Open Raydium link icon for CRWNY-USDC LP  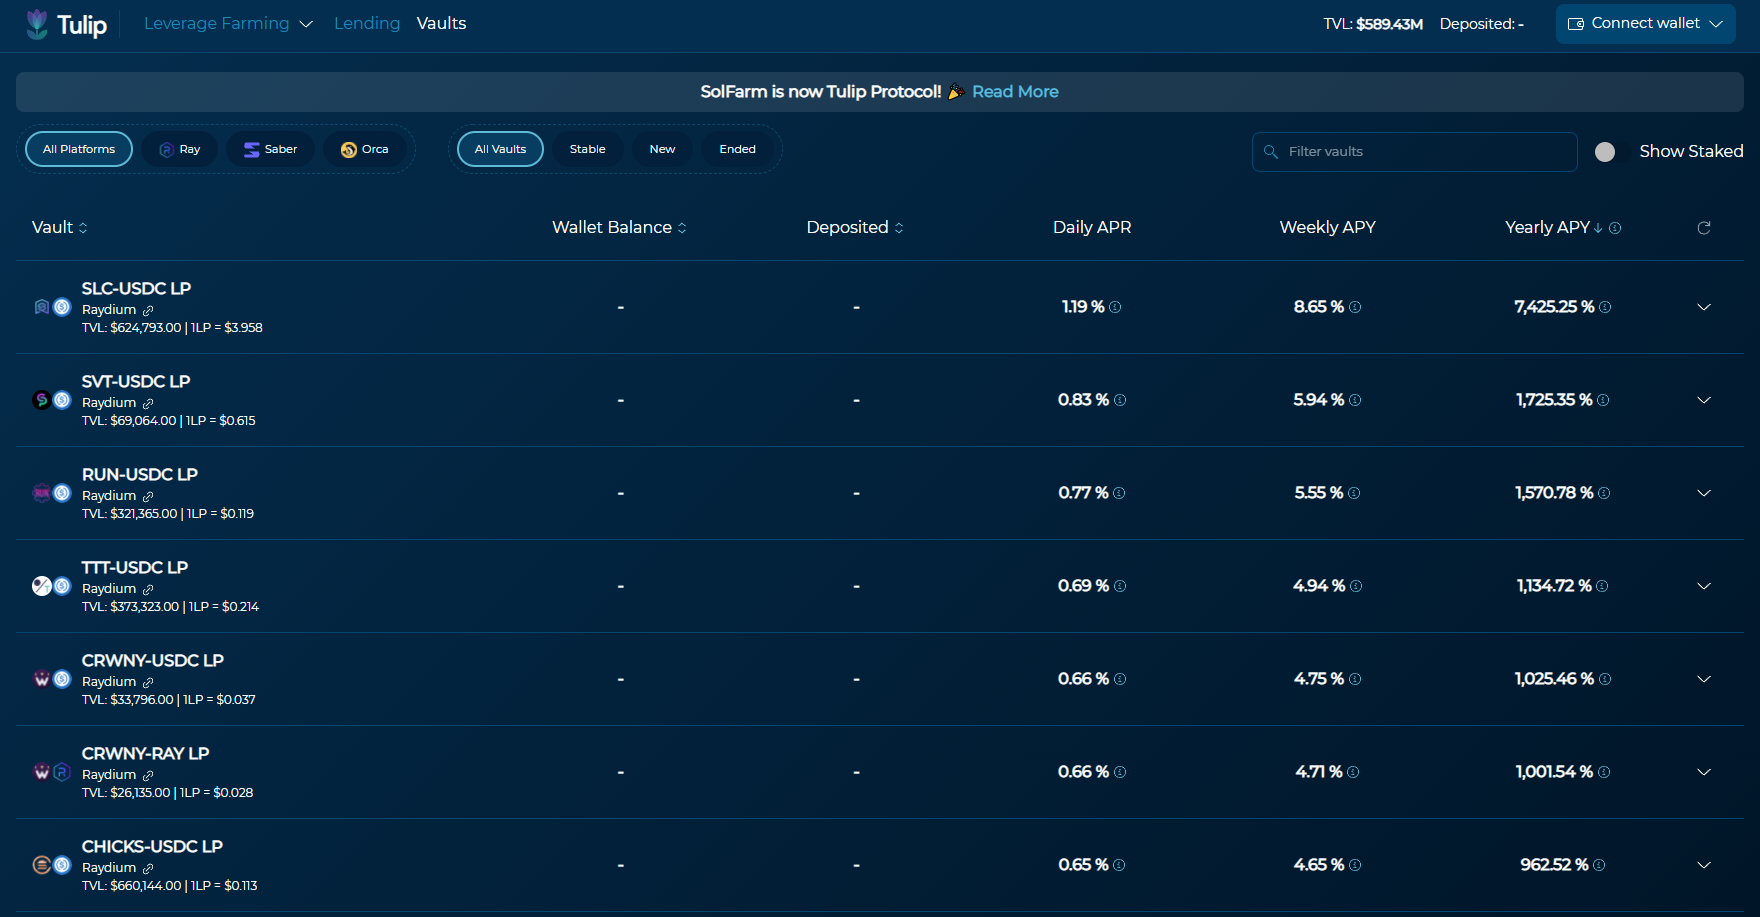click(x=148, y=682)
